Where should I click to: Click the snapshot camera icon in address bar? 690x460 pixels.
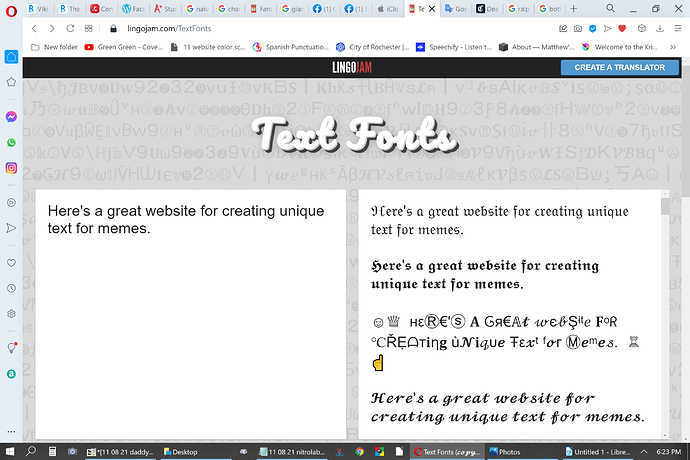[579, 29]
